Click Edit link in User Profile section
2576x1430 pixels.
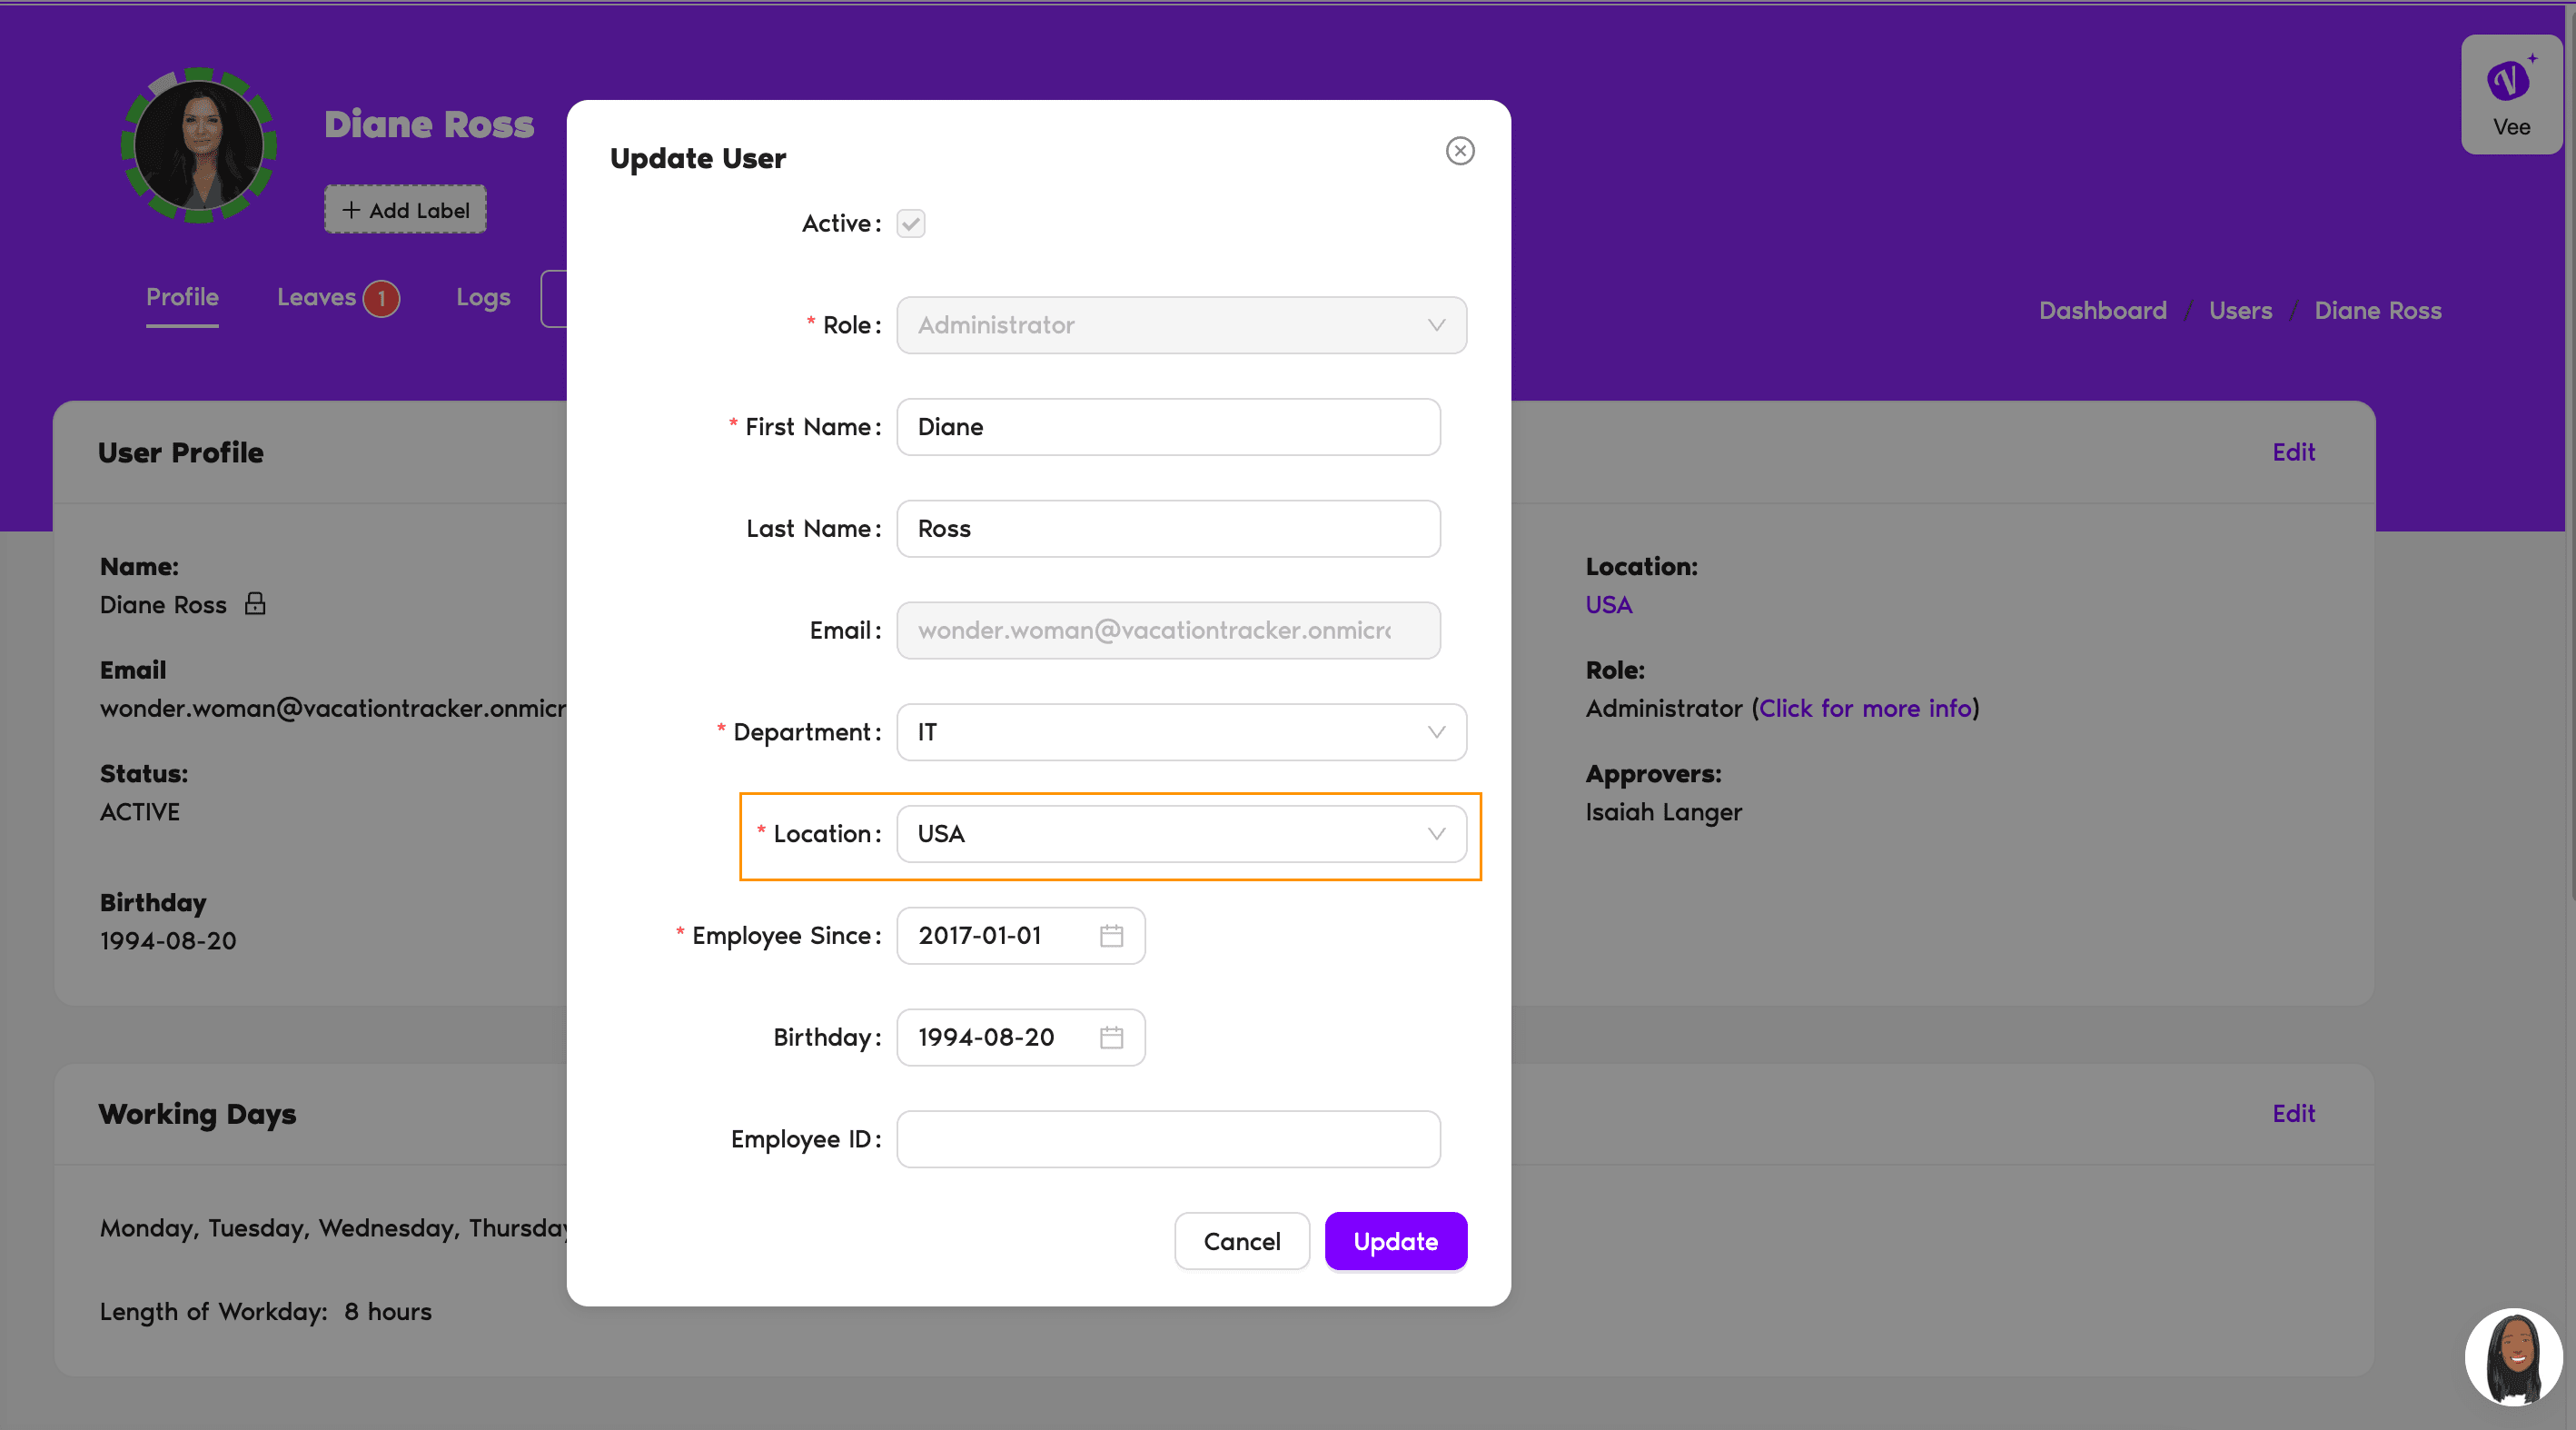2293,452
